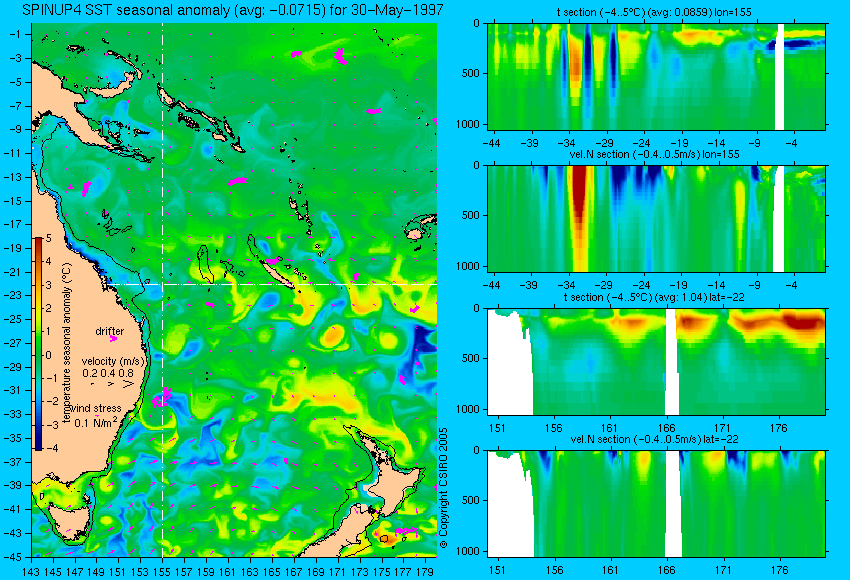Click the '143' longitude label on main map

(31, 571)
